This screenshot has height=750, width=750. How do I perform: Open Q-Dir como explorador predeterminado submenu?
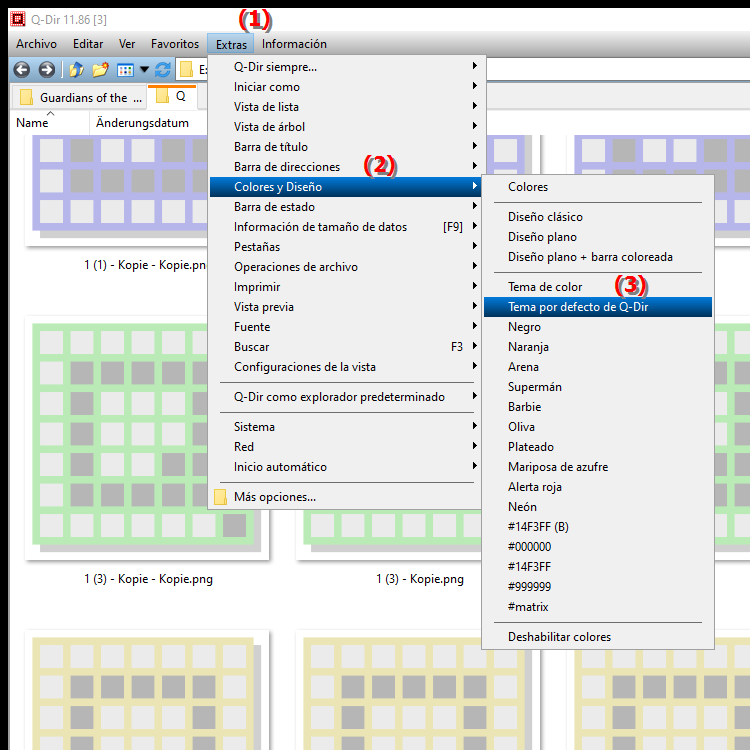pos(345,397)
